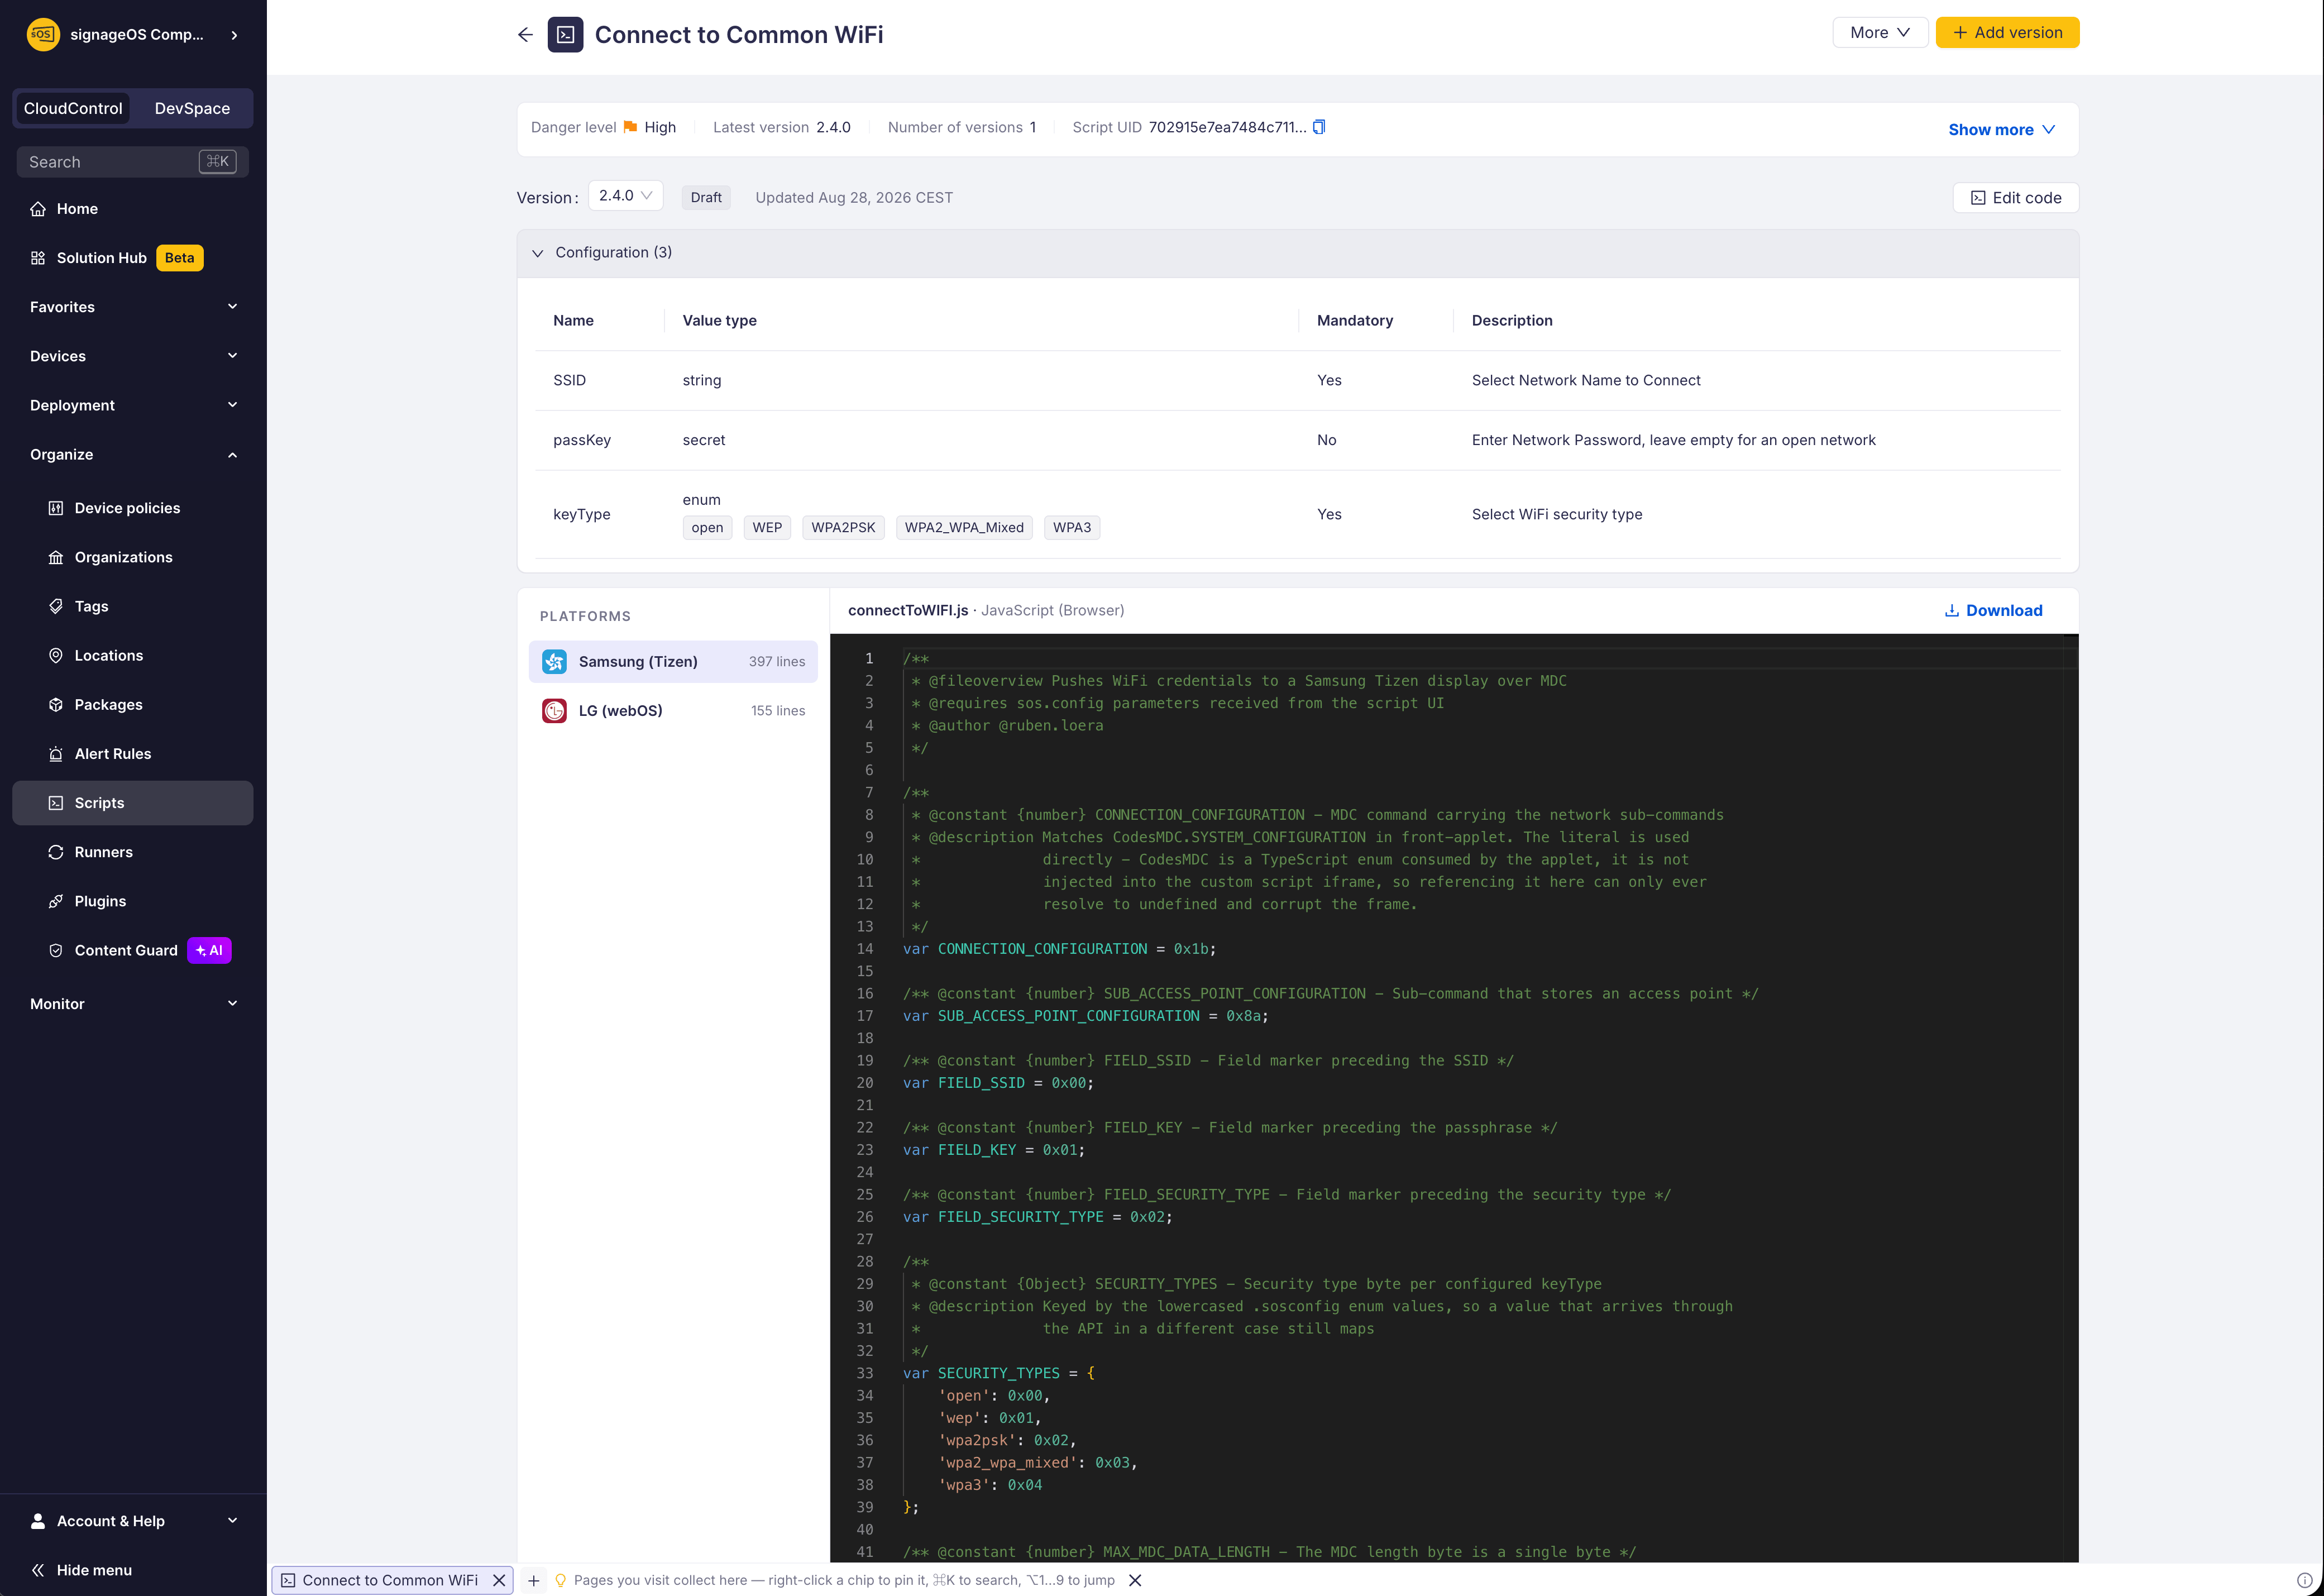
Task: Switch to the DevSpace tab
Action: [192, 108]
